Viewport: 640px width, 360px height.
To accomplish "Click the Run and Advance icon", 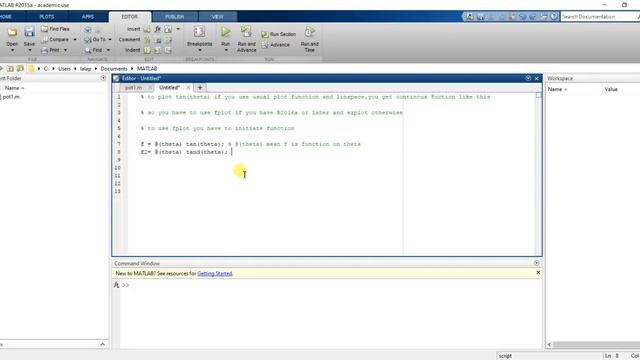I will pos(246,32).
